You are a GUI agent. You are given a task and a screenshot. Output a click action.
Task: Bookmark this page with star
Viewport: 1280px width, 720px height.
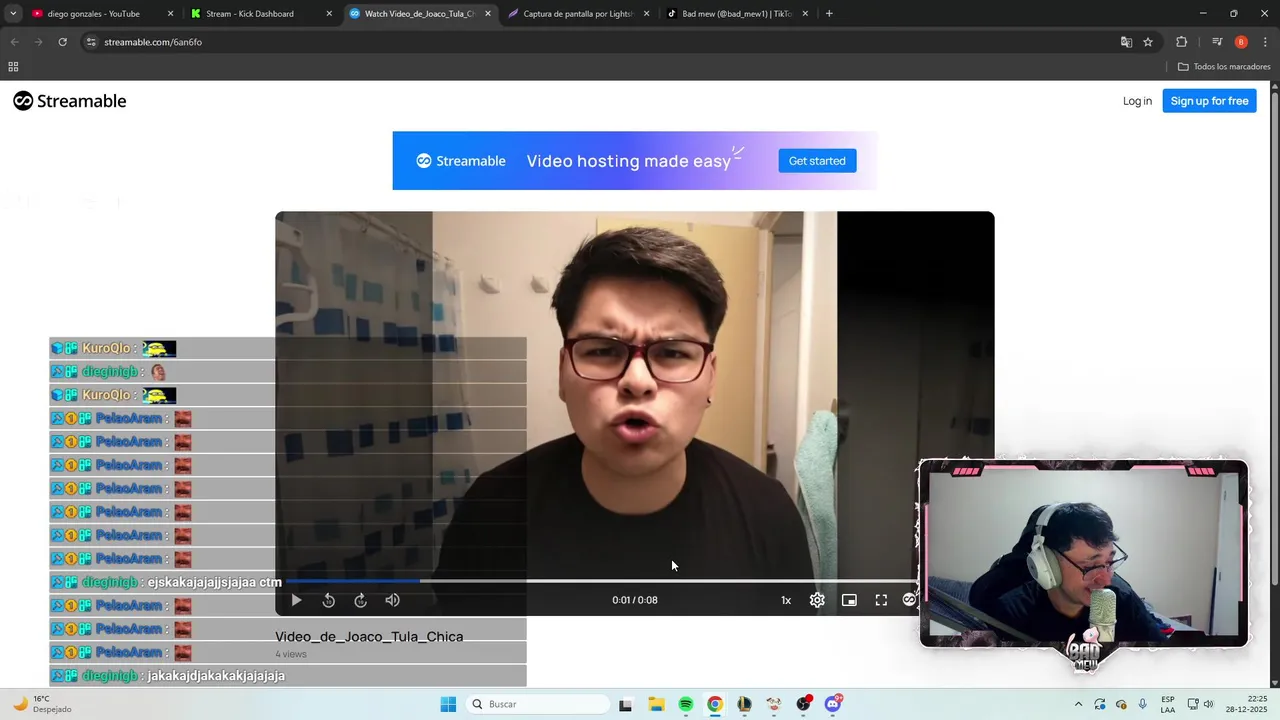point(1148,42)
